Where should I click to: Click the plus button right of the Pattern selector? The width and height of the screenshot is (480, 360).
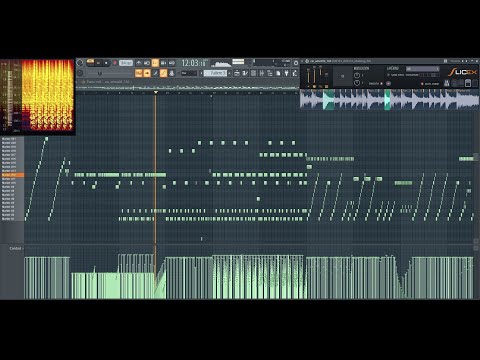click(229, 73)
